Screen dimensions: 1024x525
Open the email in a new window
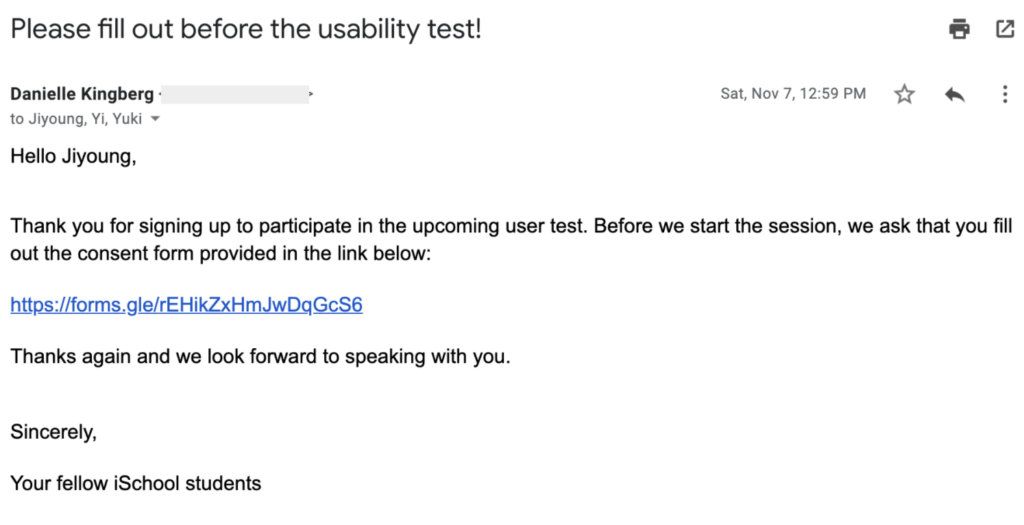(1004, 29)
